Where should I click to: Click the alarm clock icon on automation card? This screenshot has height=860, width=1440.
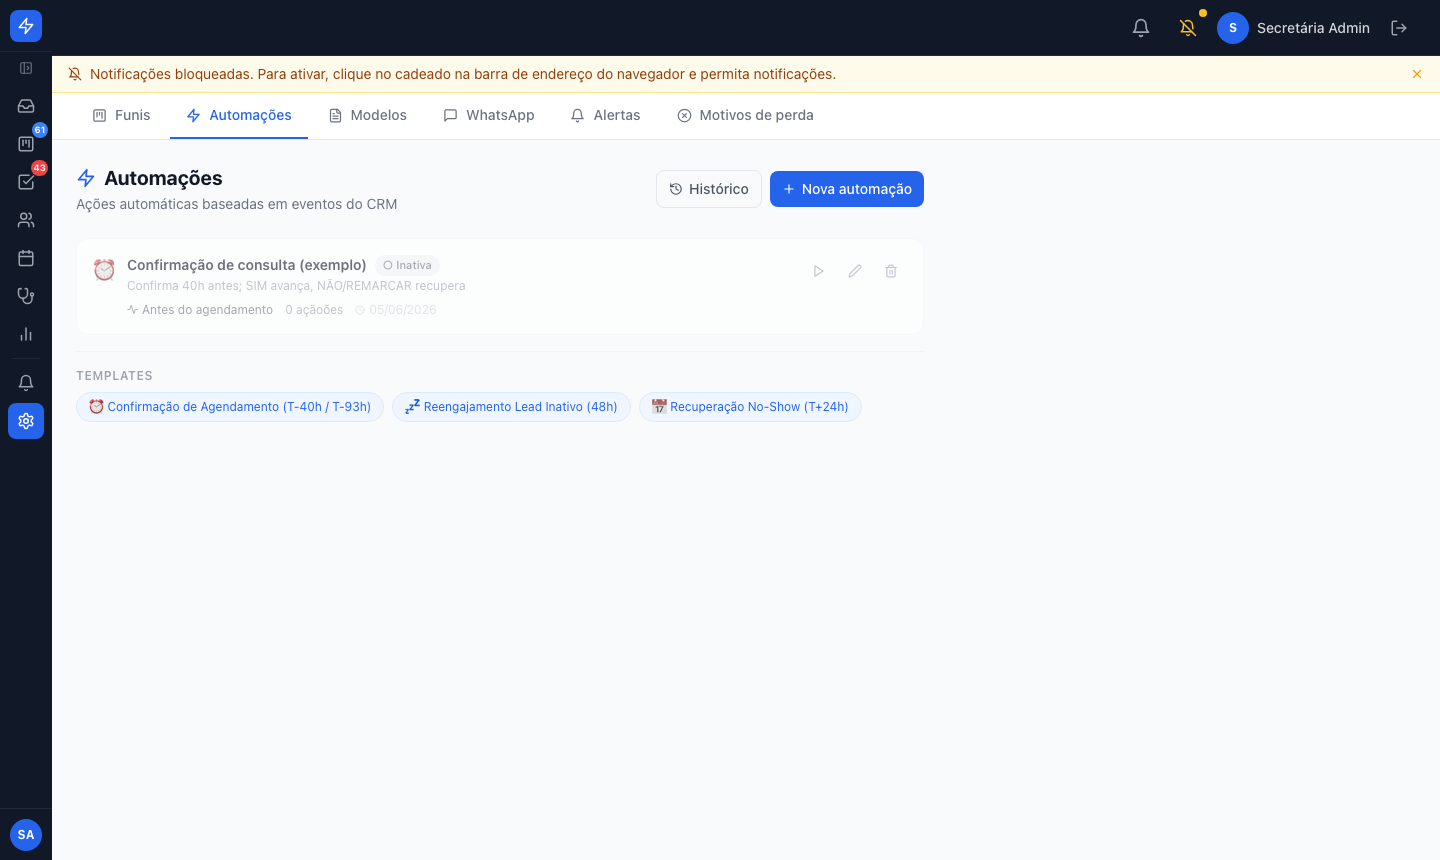[104, 270]
